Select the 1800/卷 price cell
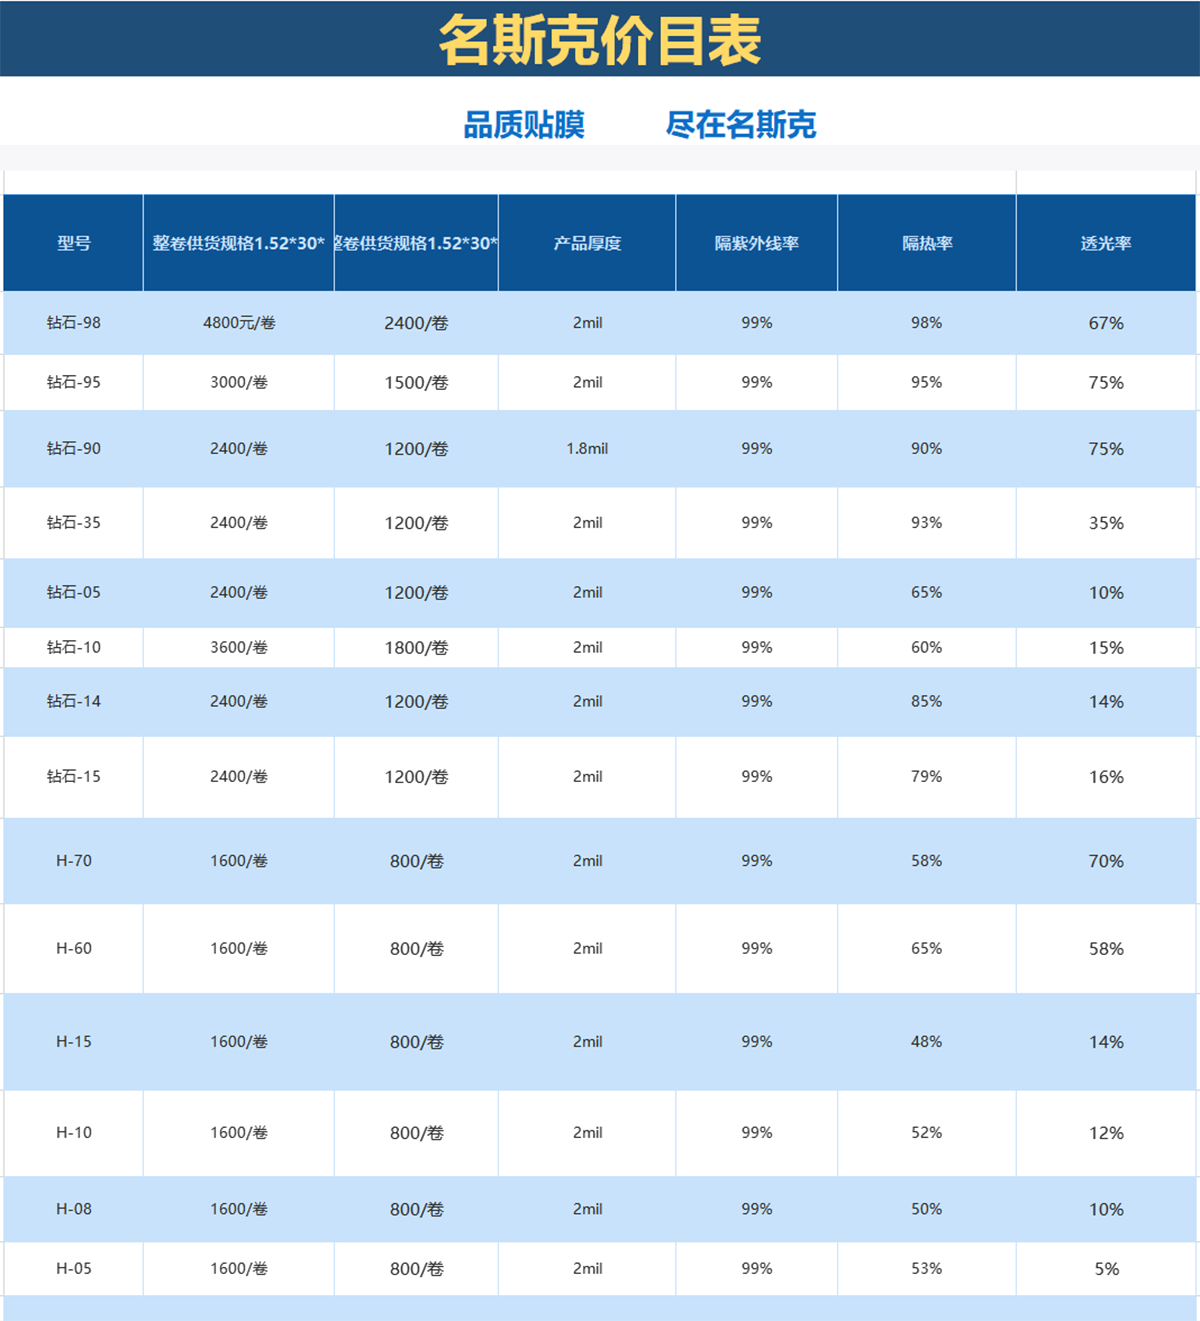The image size is (1200, 1321). point(416,648)
